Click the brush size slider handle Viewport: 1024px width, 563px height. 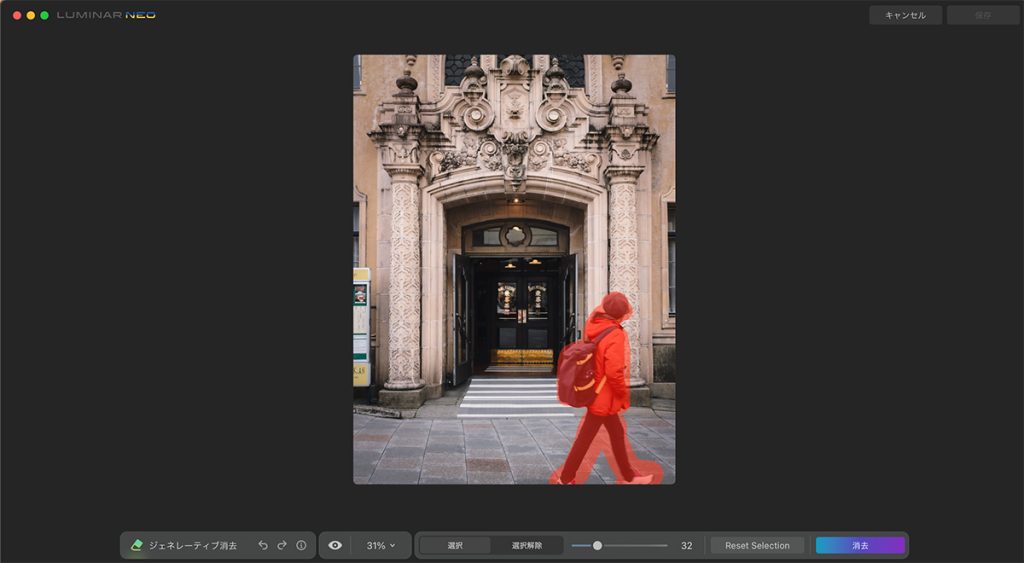(597, 545)
